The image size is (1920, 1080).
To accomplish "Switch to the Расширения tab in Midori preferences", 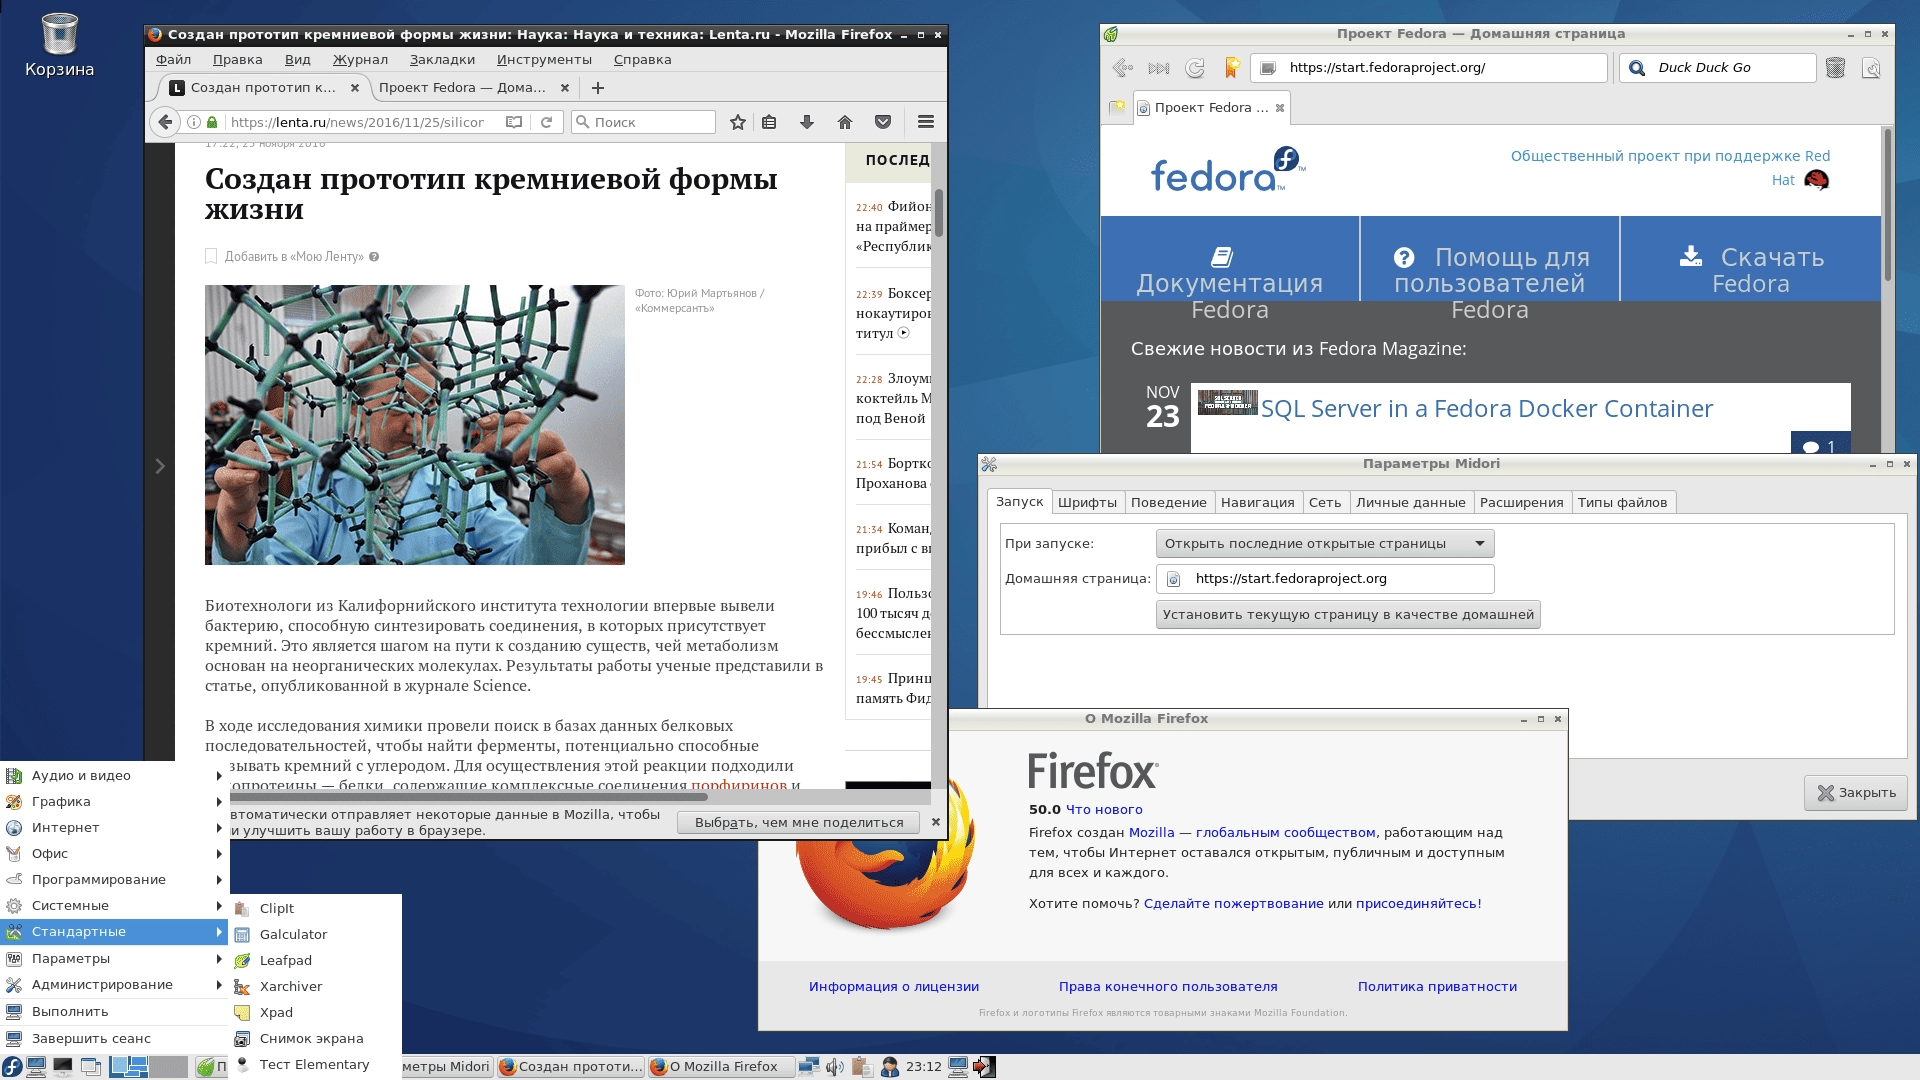I will coord(1521,502).
